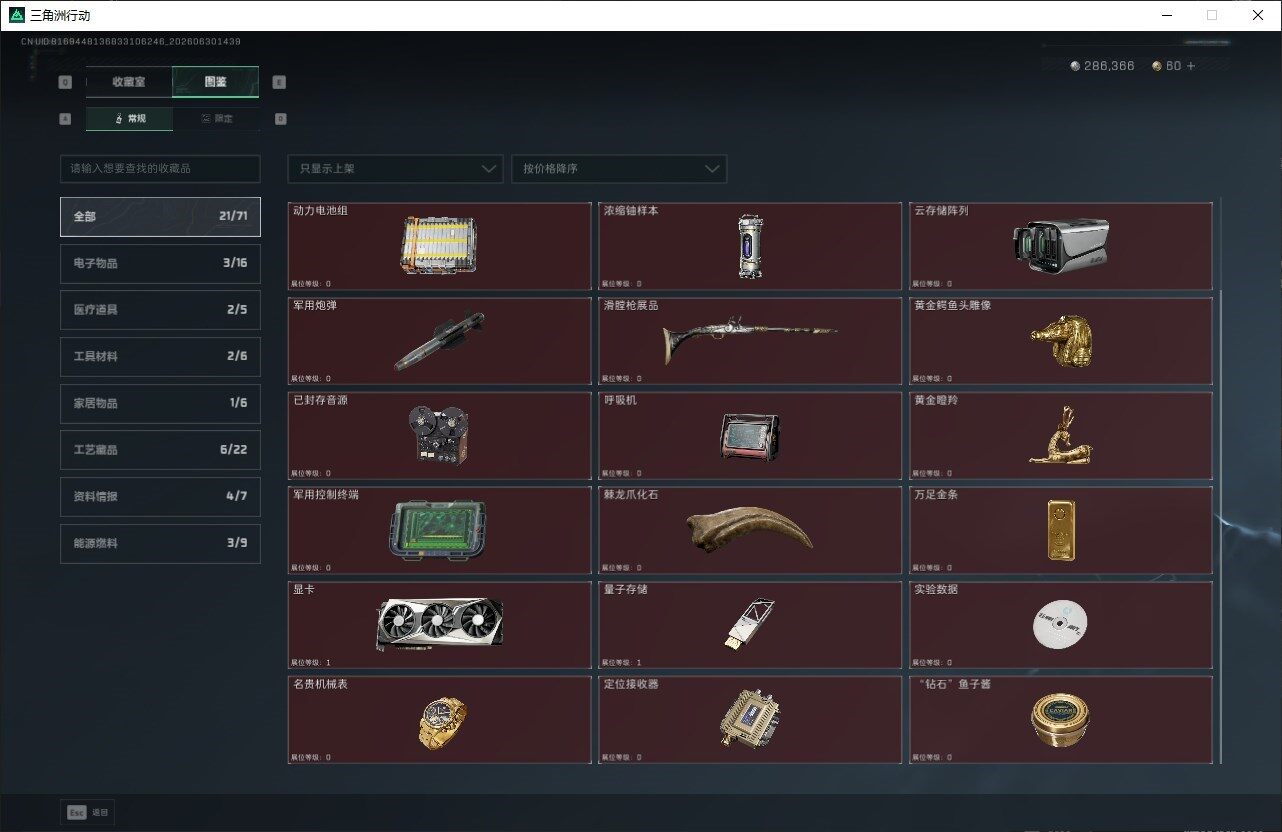
Task: Click the gold coin currency icon
Action: tap(1157, 66)
